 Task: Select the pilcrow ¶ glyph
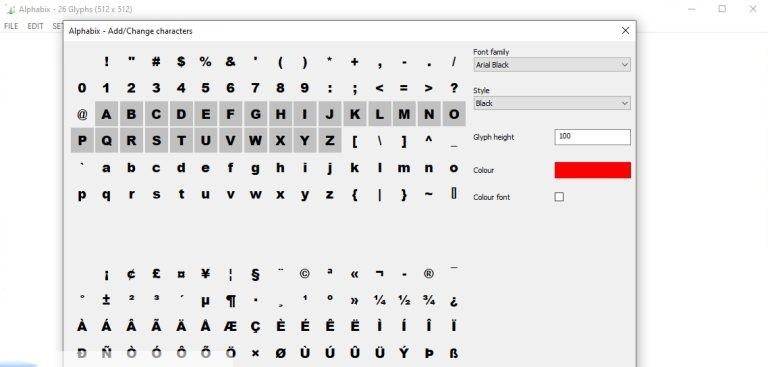pos(230,300)
